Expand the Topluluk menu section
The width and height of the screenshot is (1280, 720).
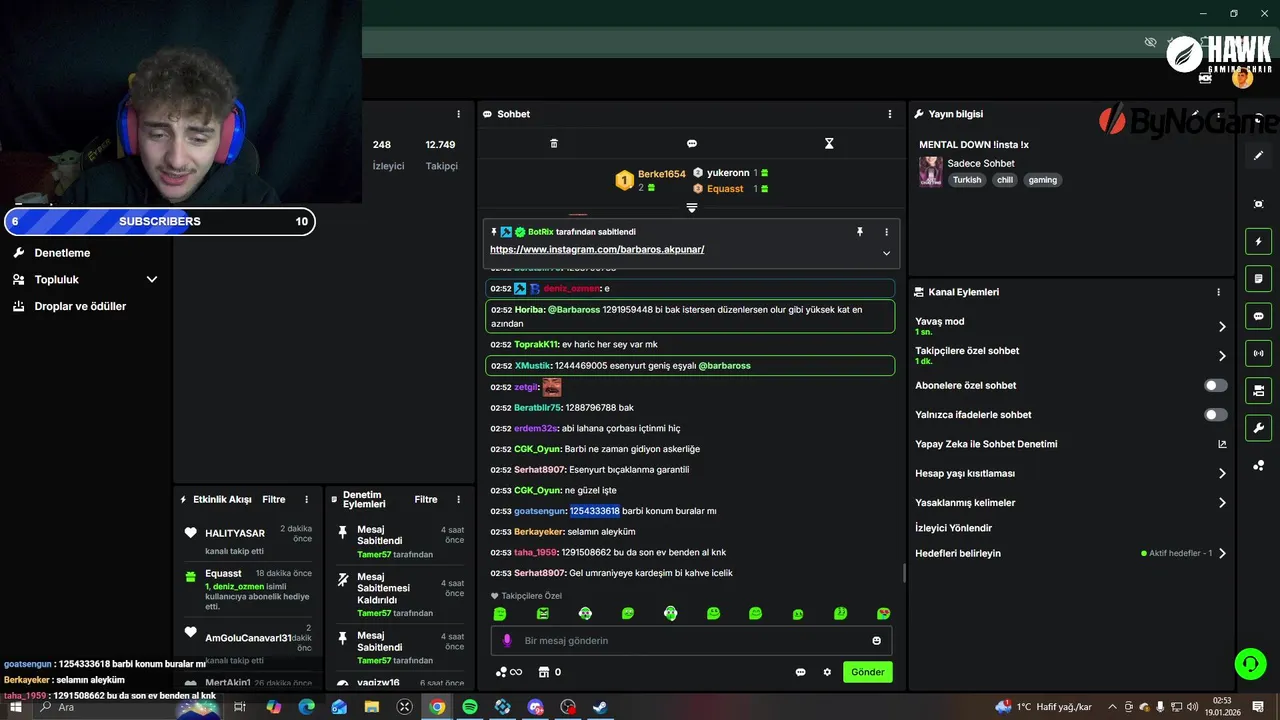coord(85,280)
